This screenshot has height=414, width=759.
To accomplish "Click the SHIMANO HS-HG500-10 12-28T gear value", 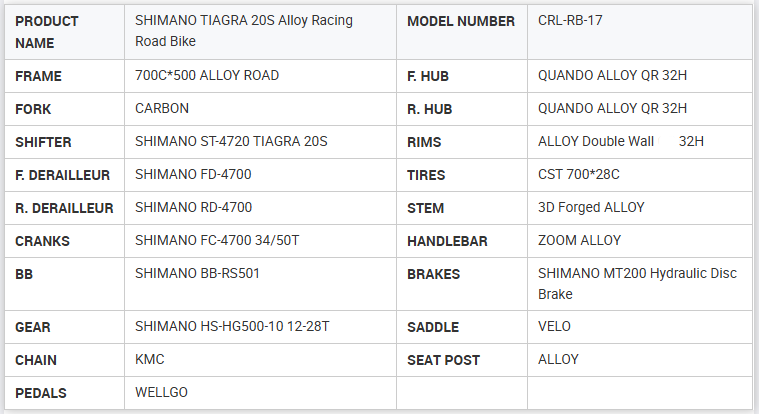I will click(x=232, y=327).
